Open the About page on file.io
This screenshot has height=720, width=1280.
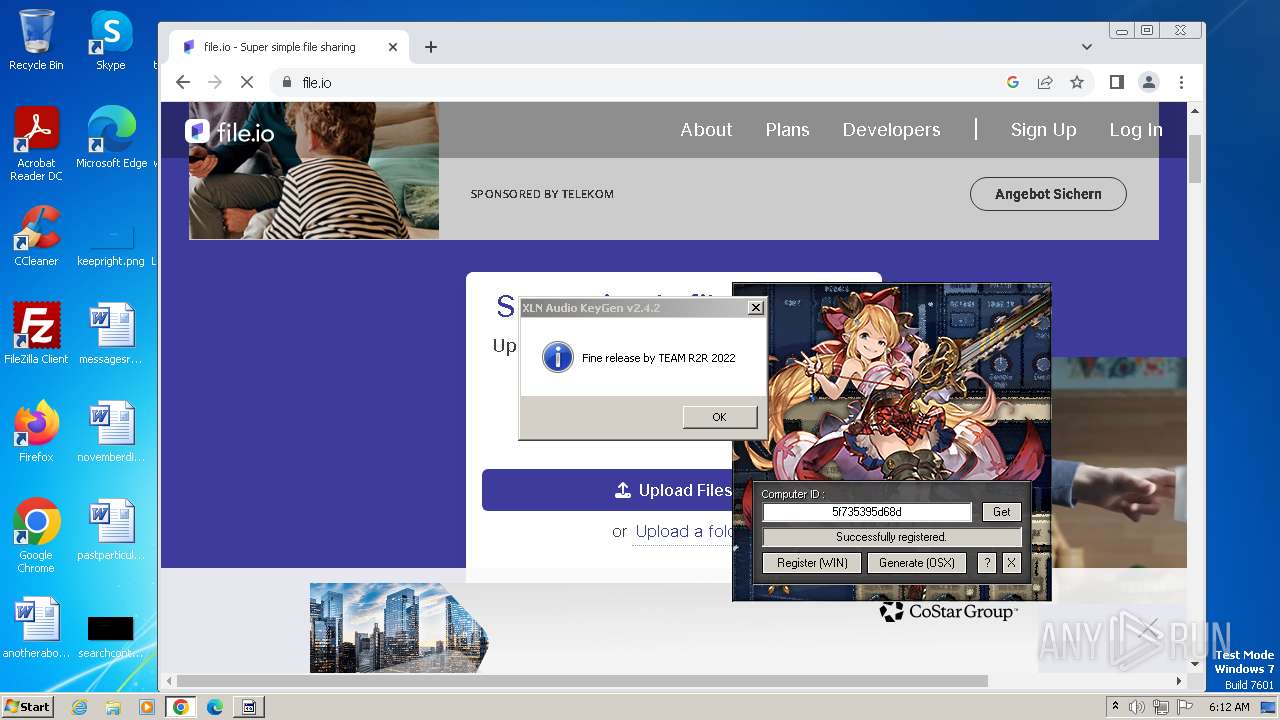point(706,130)
